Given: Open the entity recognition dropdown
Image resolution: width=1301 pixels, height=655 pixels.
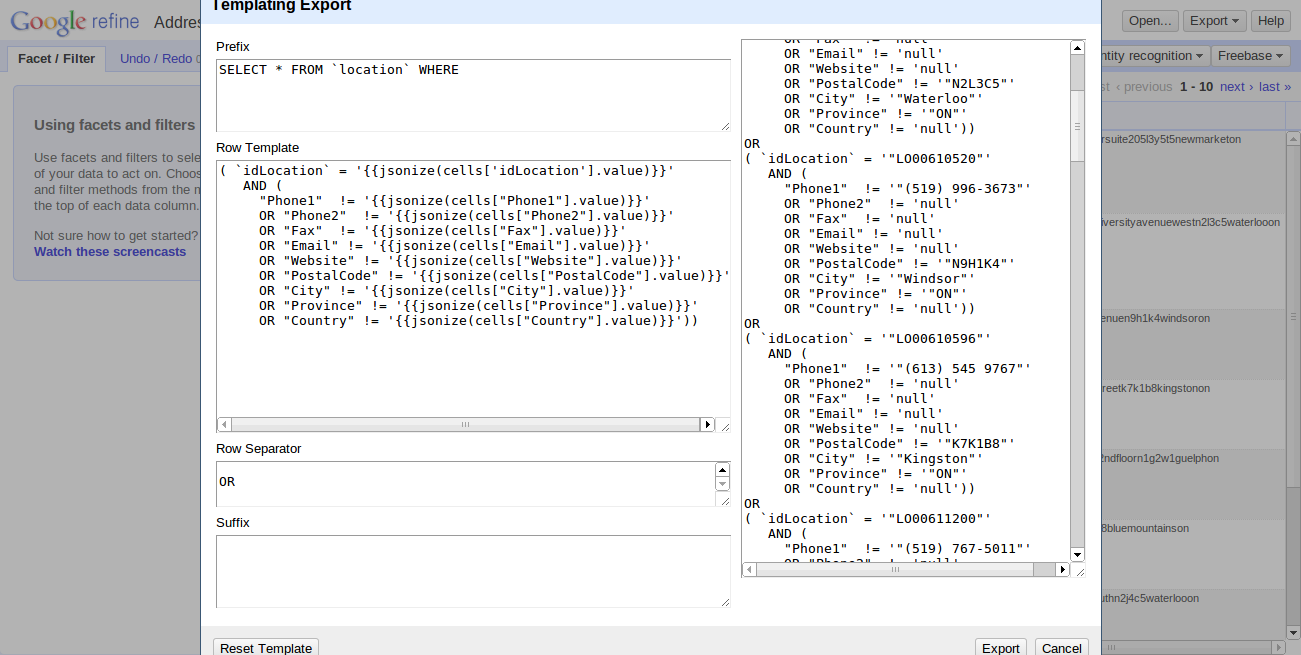Looking at the screenshot, I should pyautogui.click(x=1156, y=56).
